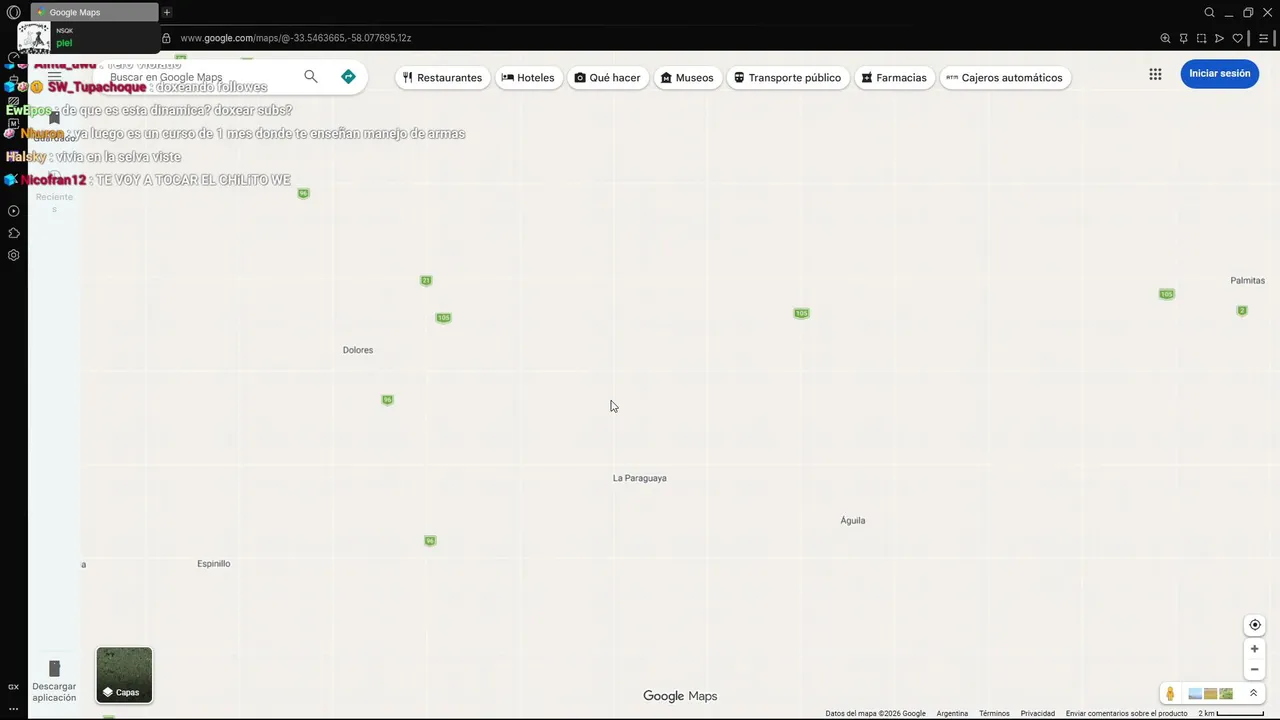Open Enviar comentarios sobre el producto link
The width and height of the screenshot is (1280, 720).
coord(1126,713)
